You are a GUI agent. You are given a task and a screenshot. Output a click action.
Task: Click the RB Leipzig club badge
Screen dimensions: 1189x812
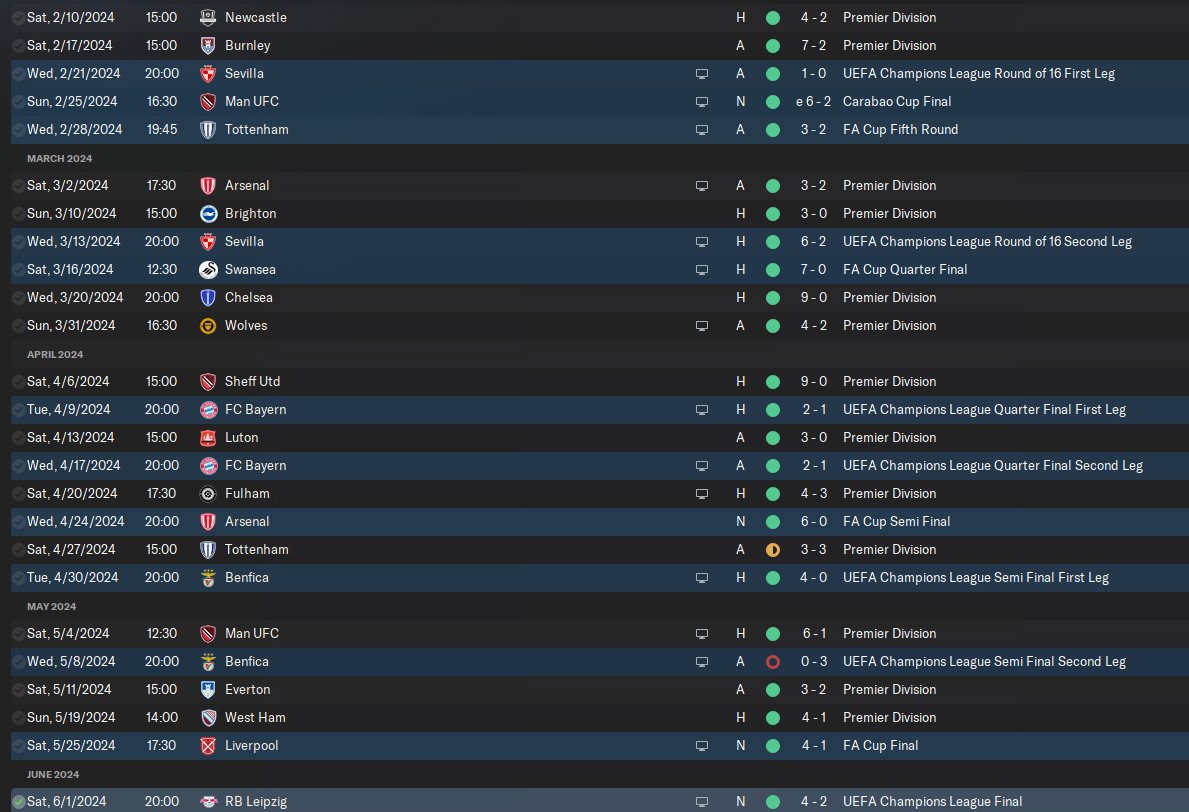pos(208,801)
